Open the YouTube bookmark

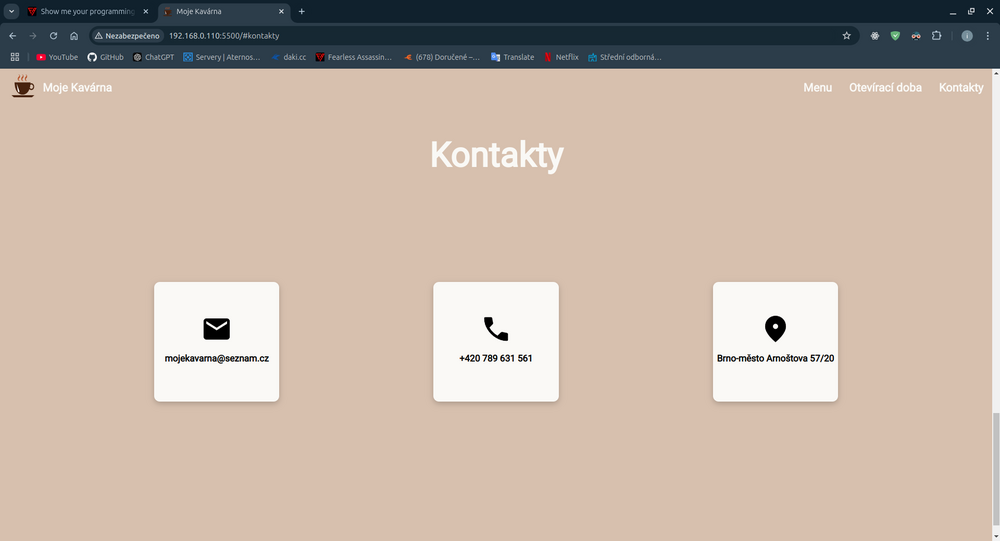point(57,57)
